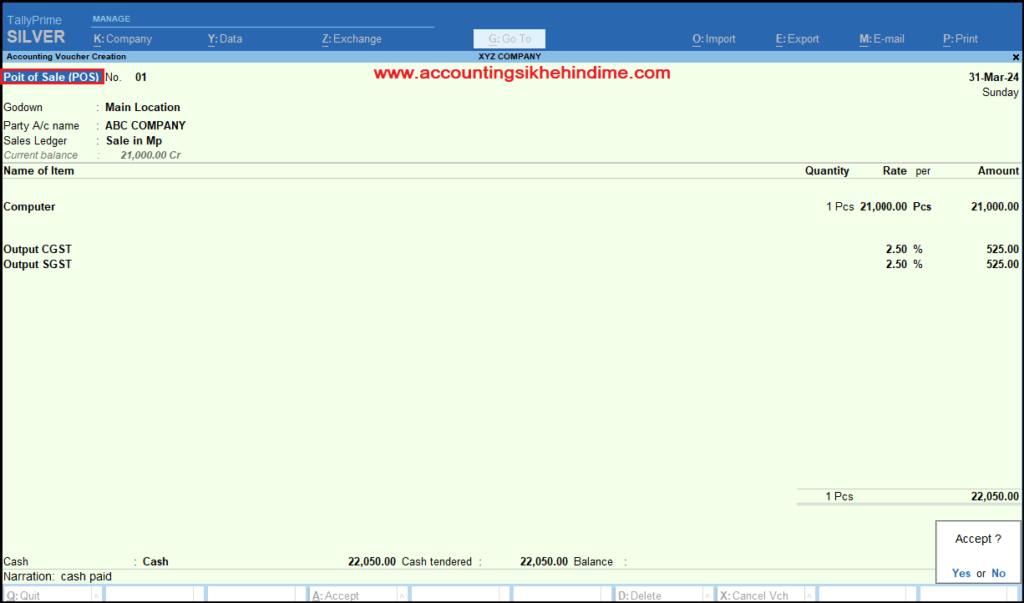Image resolution: width=1024 pixels, height=603 pixels.
Task: Expand the arrow beside D: Delete
Action: [708, 595]
